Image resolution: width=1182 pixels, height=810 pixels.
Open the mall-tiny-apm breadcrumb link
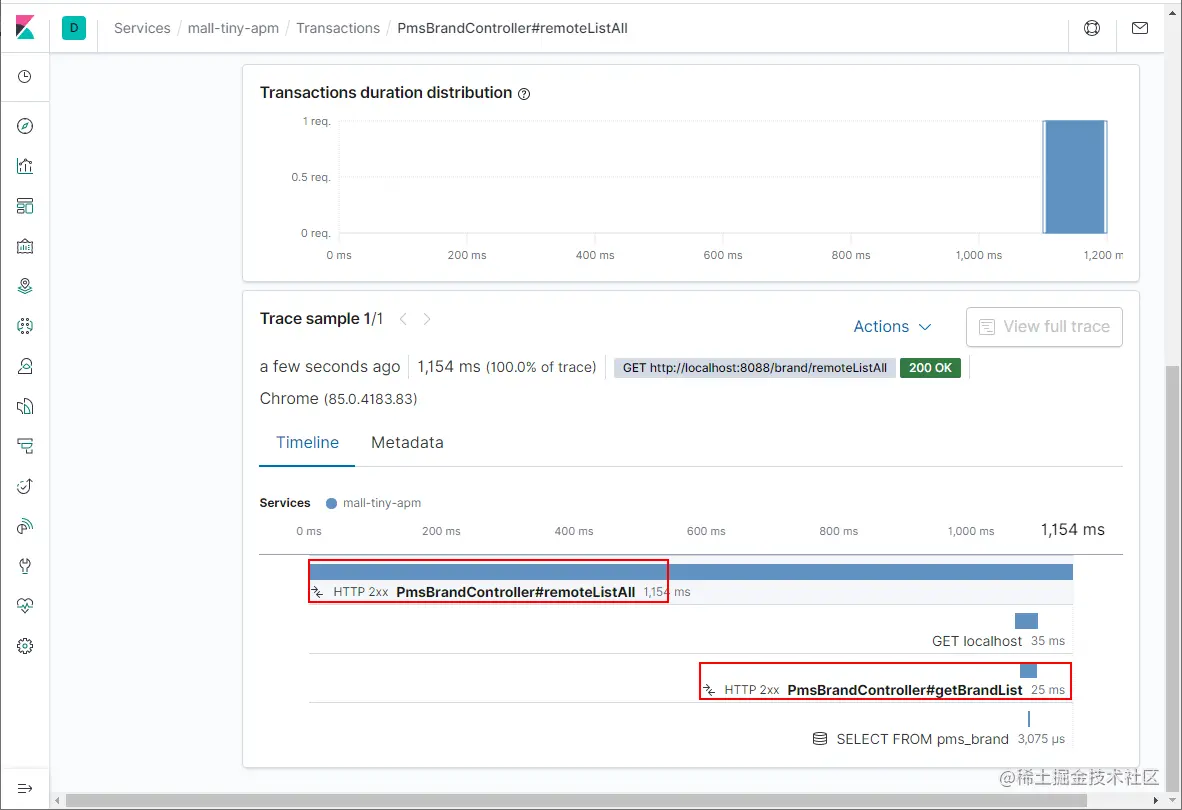pyautogui.click(x=233, y=28)
